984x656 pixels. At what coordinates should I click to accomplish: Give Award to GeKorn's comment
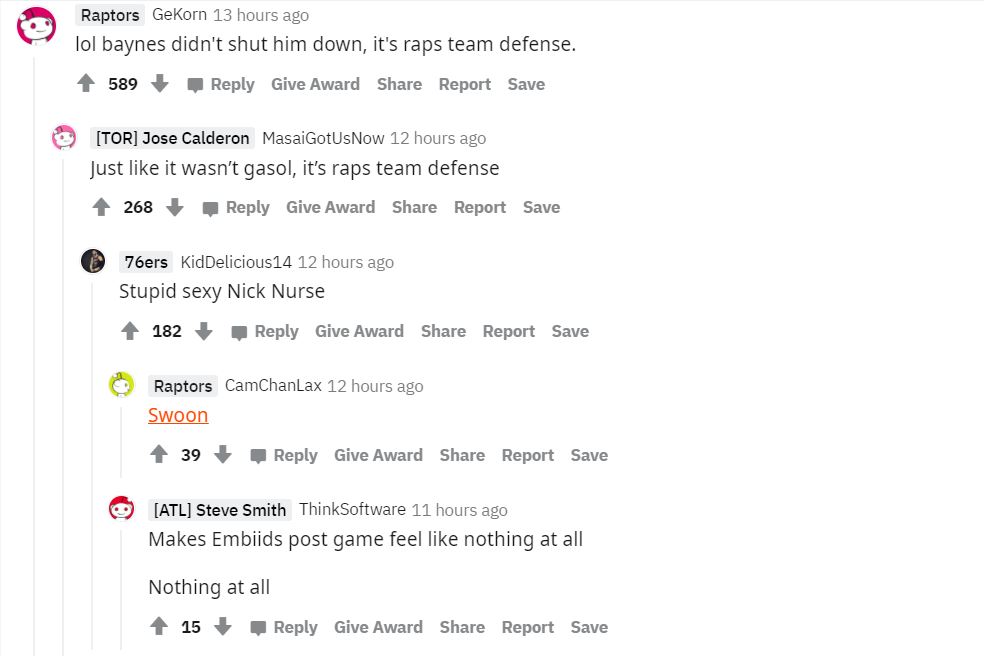point(315,84)
